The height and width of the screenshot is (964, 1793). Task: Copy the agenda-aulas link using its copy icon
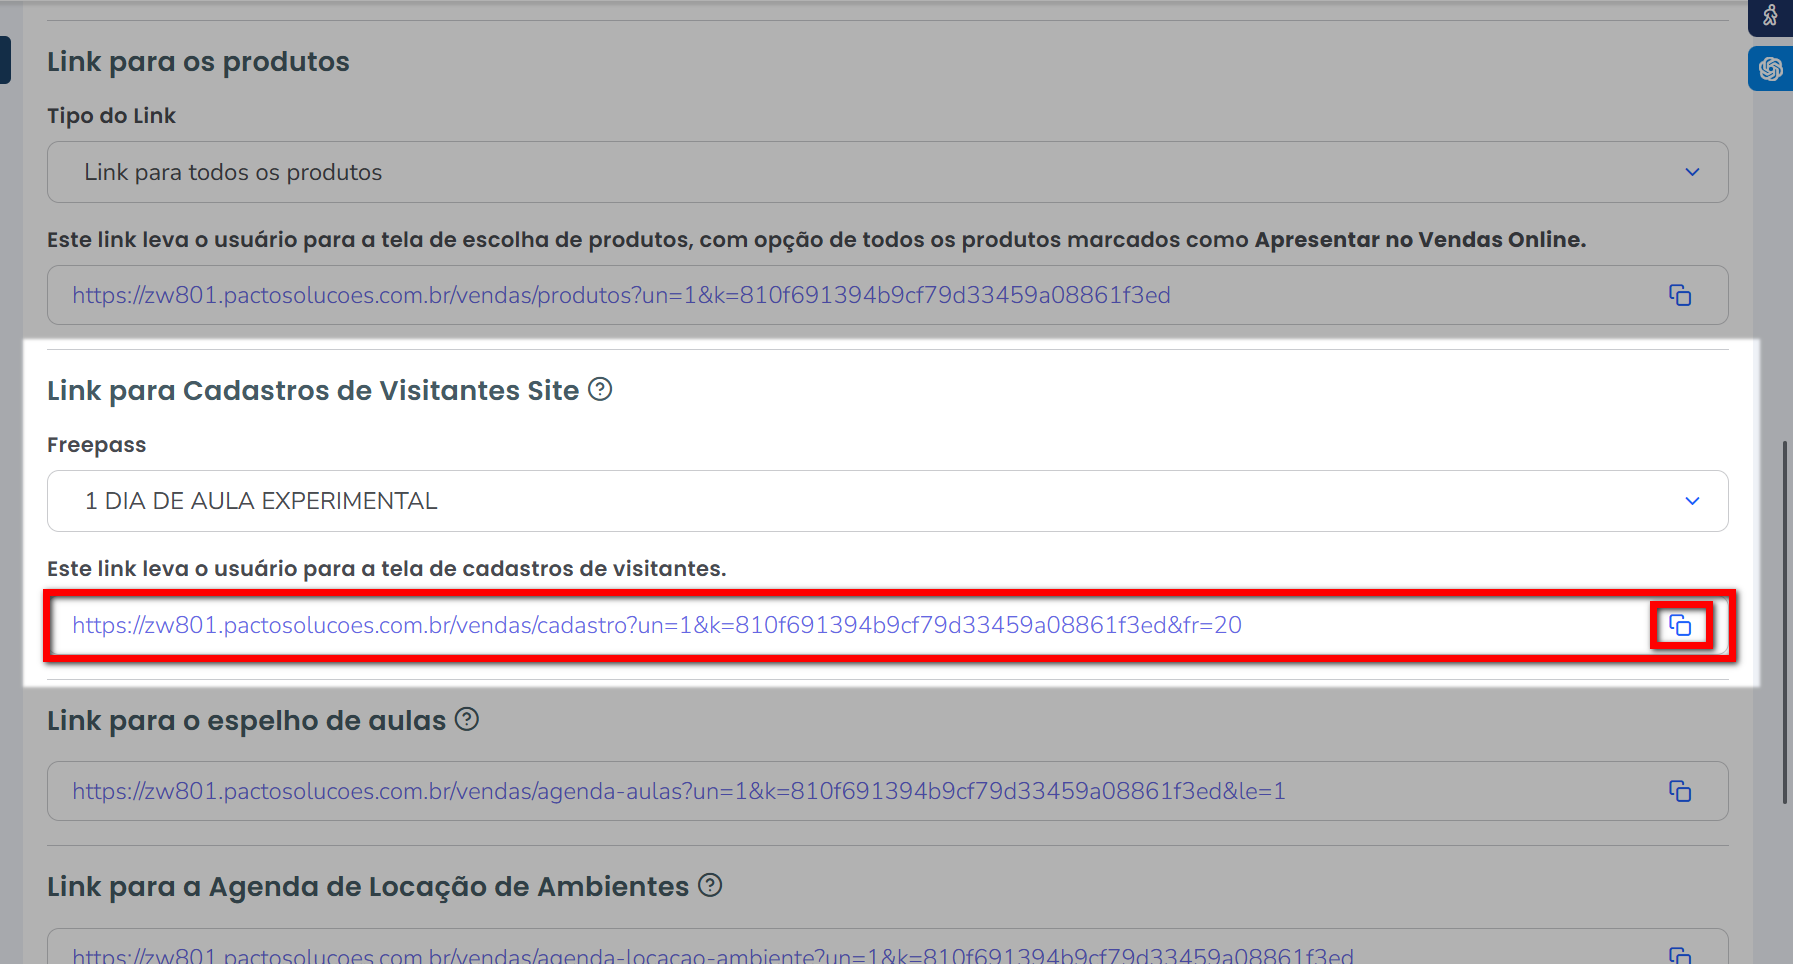coord(1680,791)
